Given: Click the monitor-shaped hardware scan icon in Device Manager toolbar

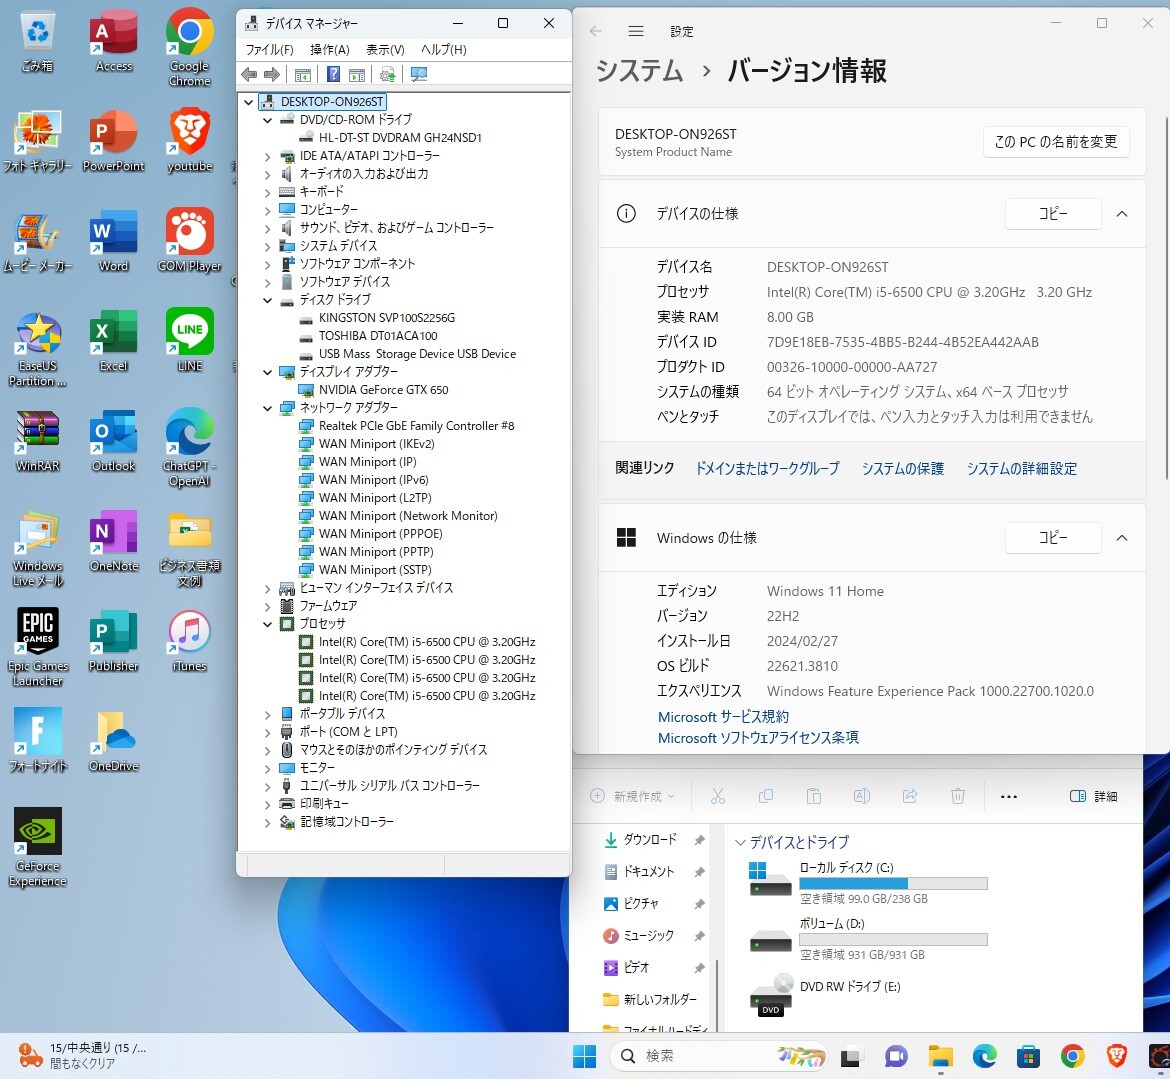Looking at the screenshot, I should point(419,75).
